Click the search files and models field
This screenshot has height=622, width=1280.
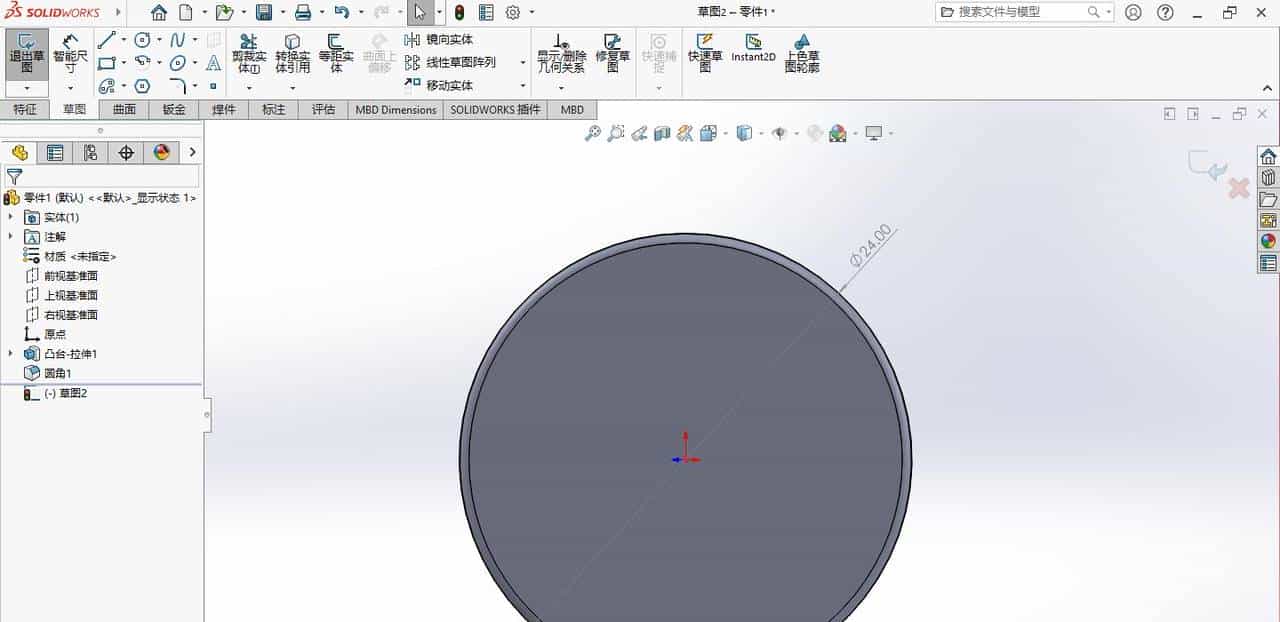[1020, 12]
